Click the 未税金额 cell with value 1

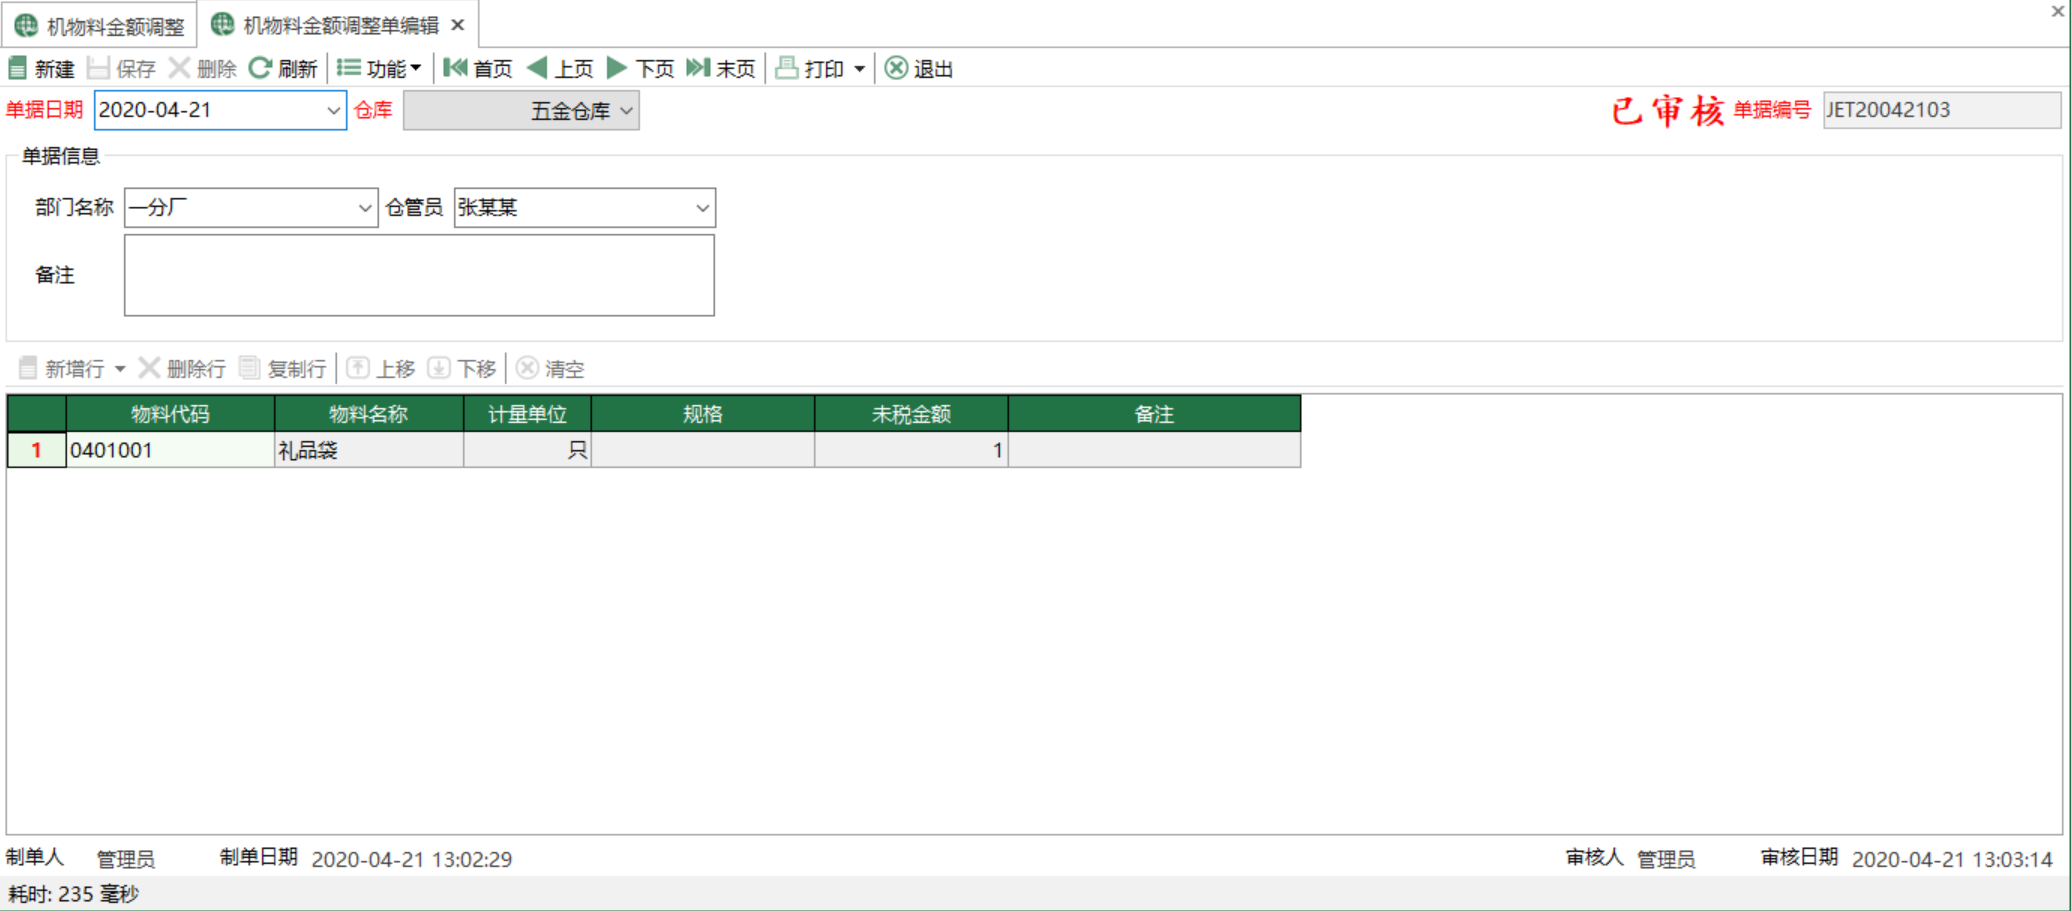[x=911, y=450]
